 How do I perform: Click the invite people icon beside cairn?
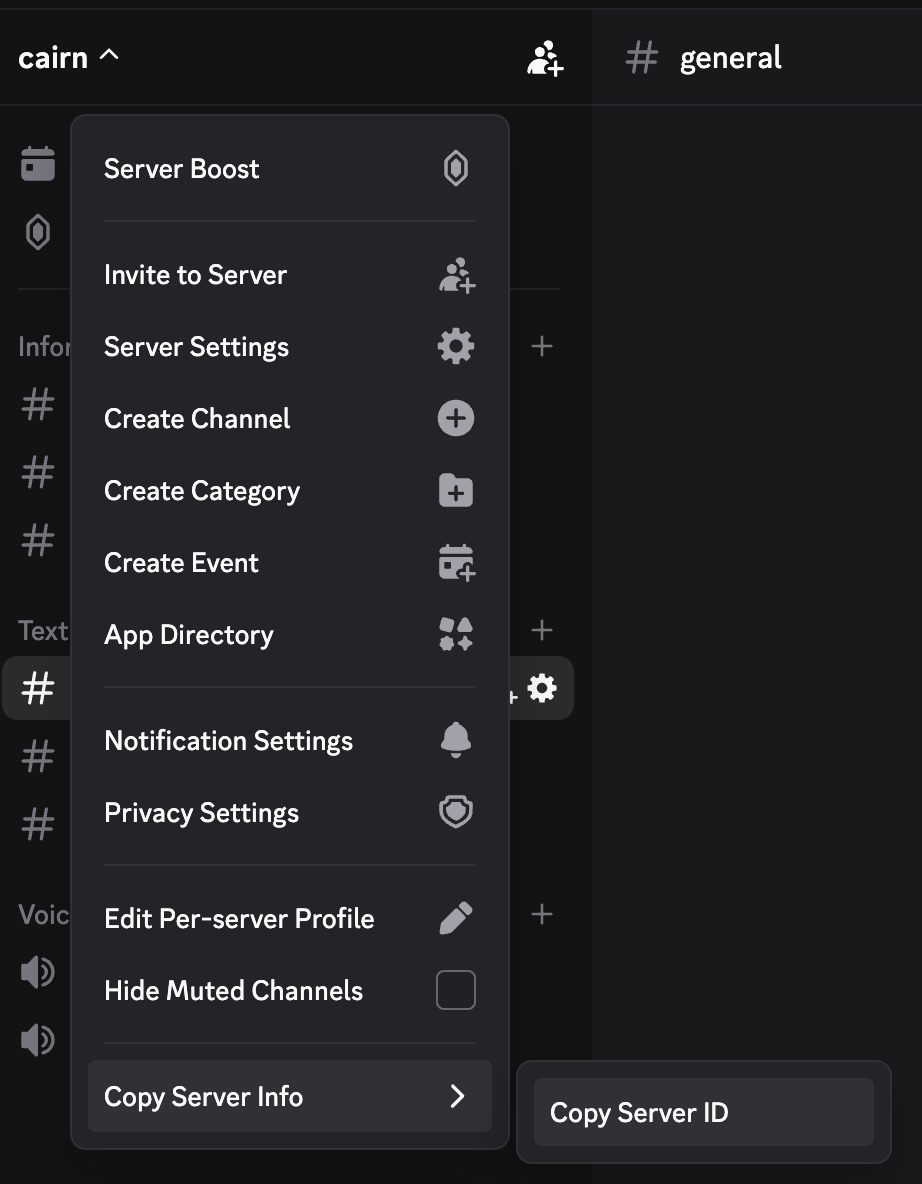coord(545,58)
